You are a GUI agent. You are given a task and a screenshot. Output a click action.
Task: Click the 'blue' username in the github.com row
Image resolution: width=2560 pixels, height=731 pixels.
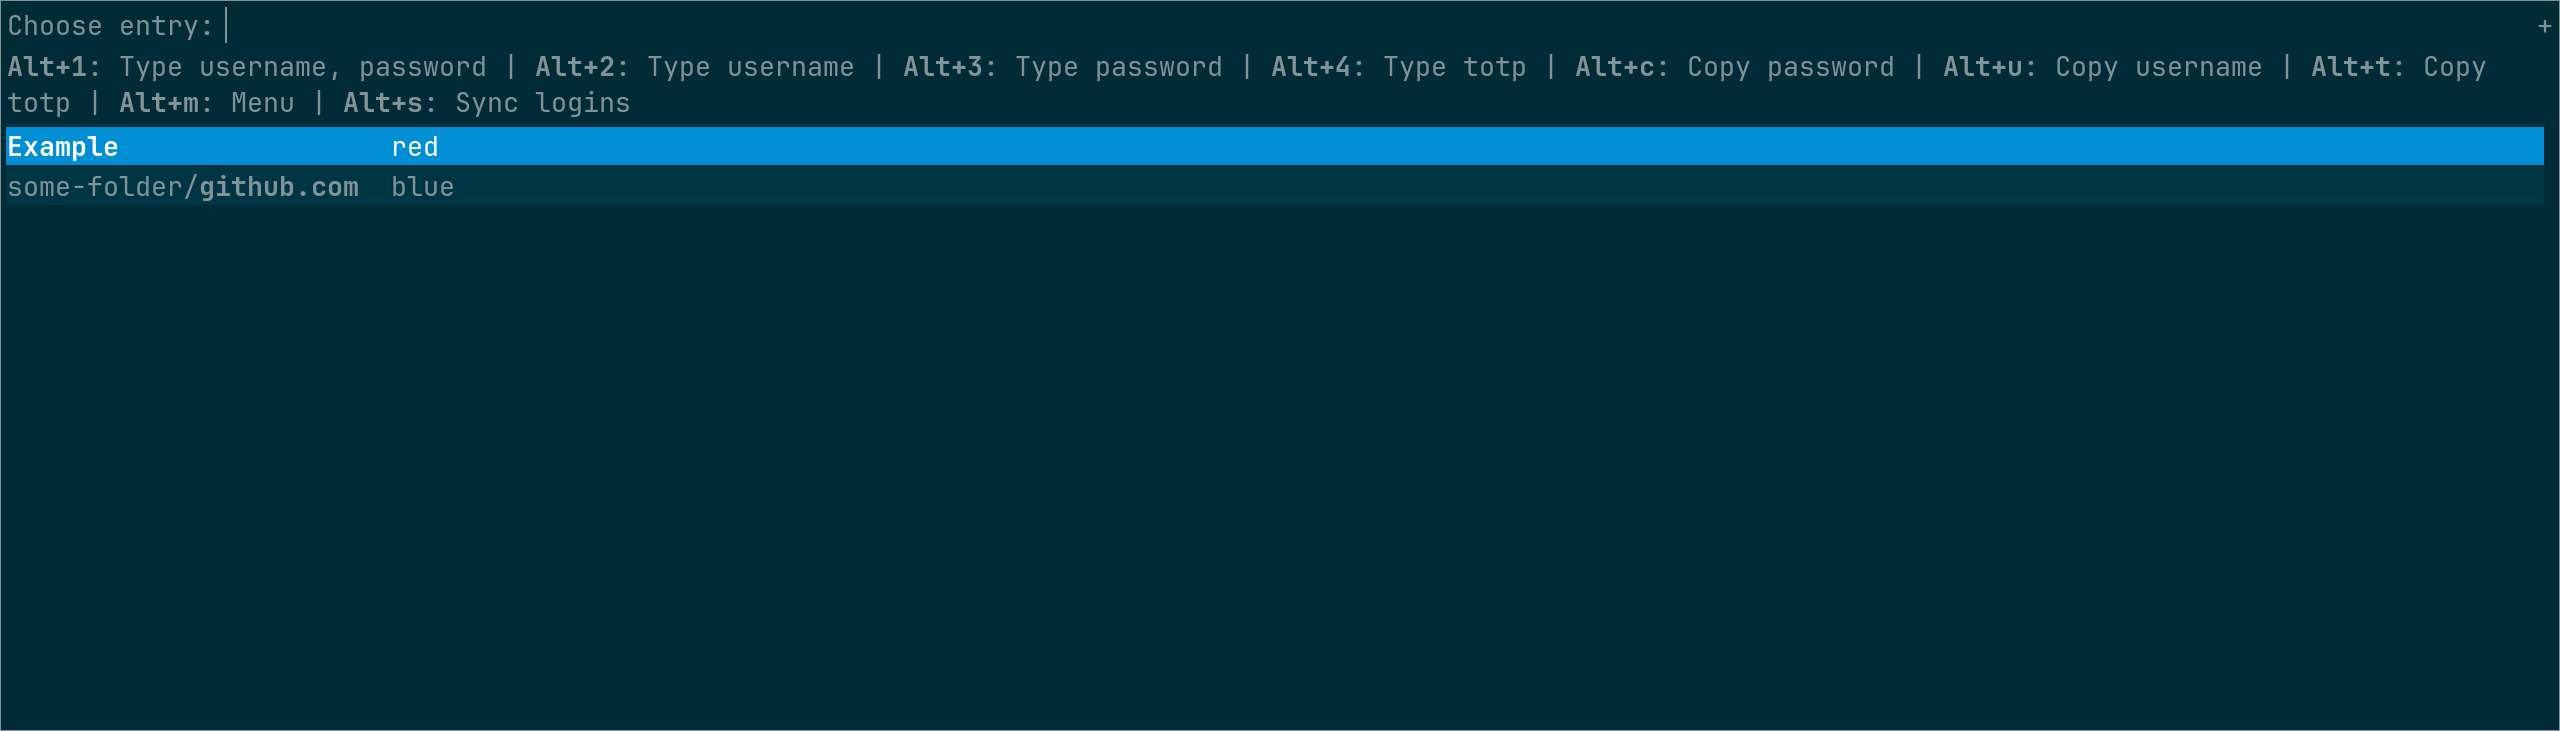(x=422, y=187)
